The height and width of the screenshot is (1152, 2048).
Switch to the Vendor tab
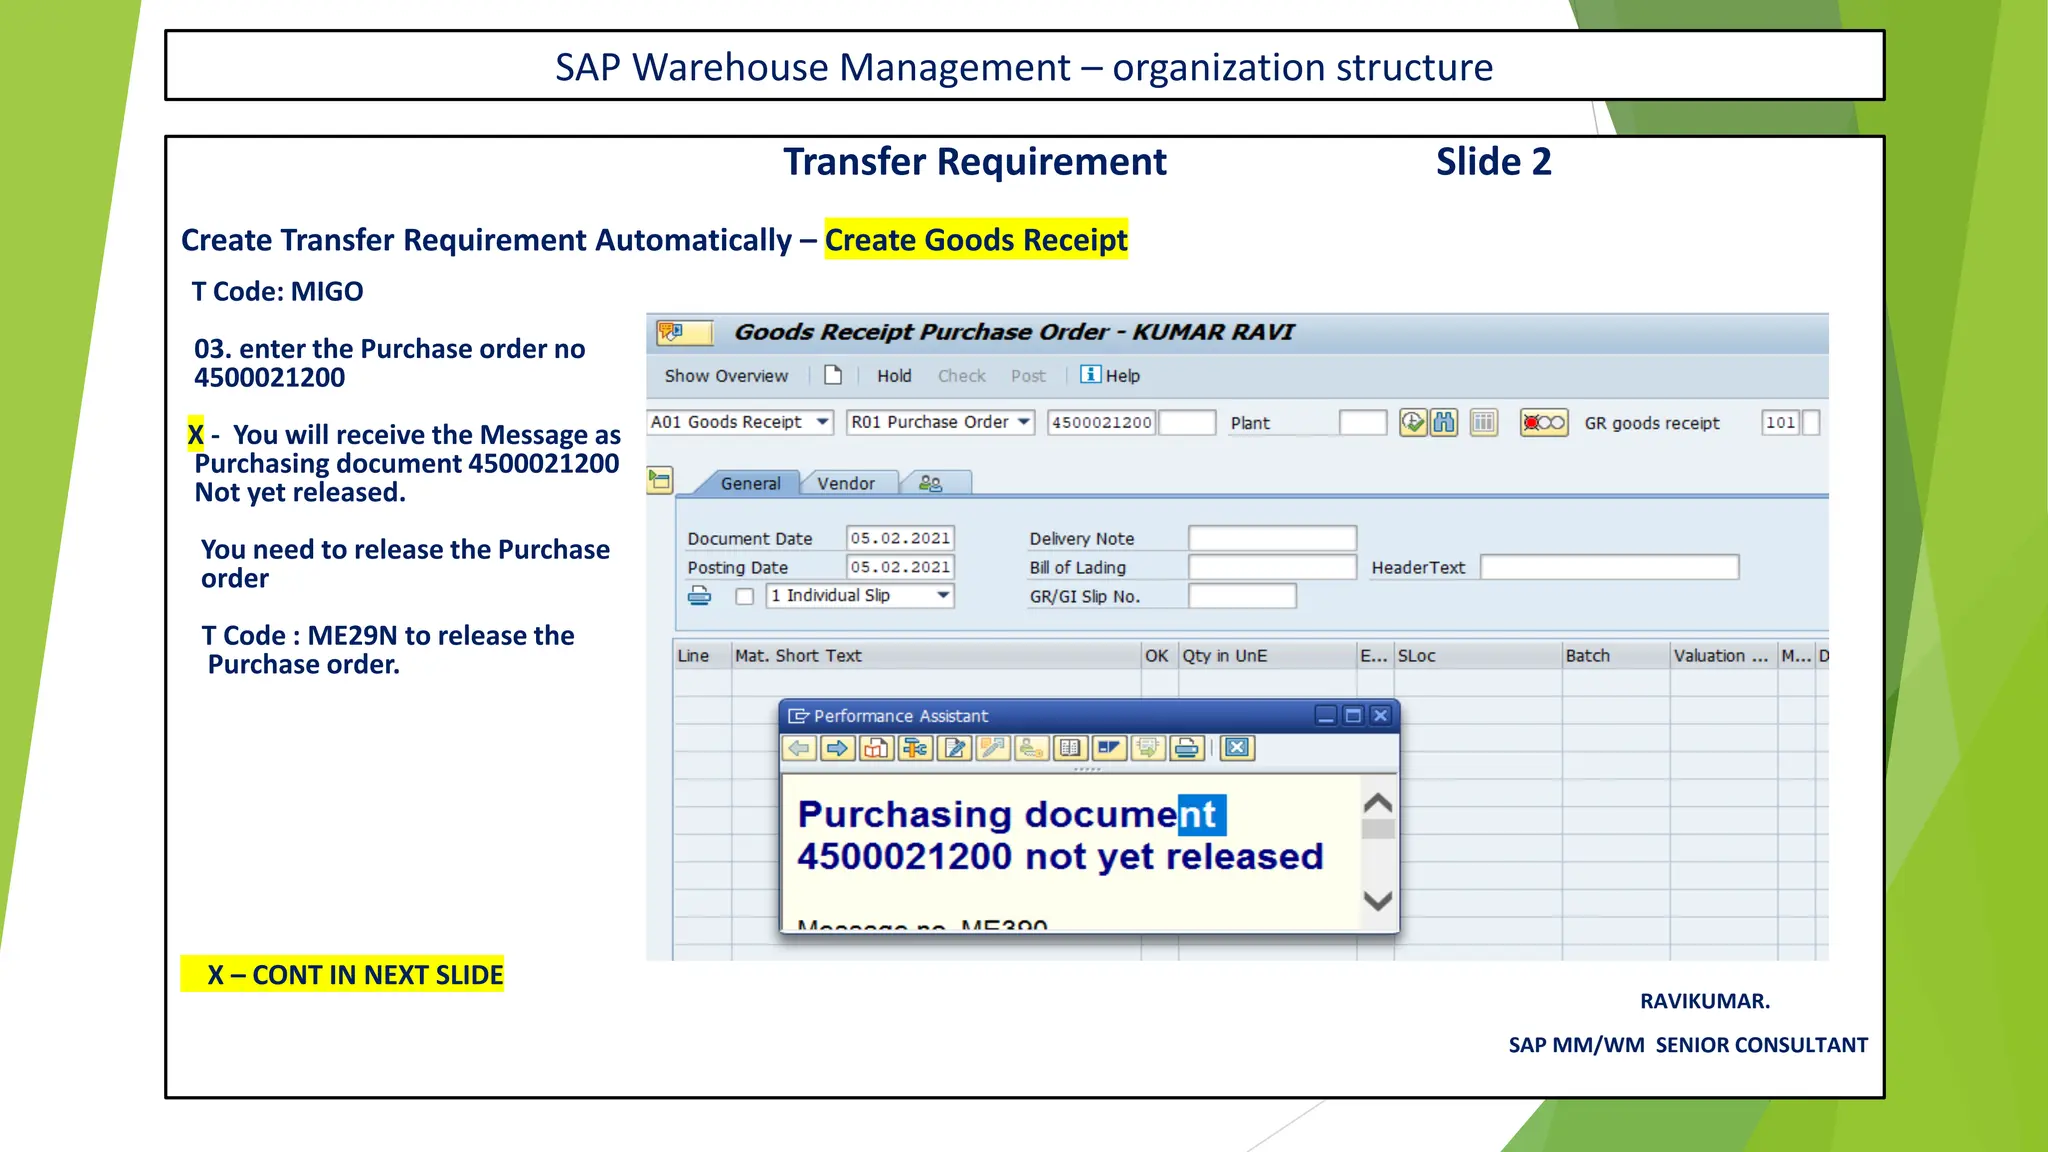846,483
